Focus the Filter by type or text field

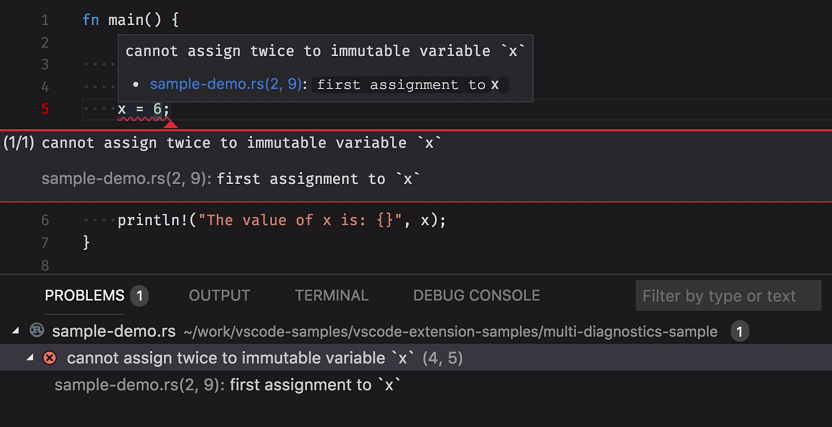click(727, 296)
